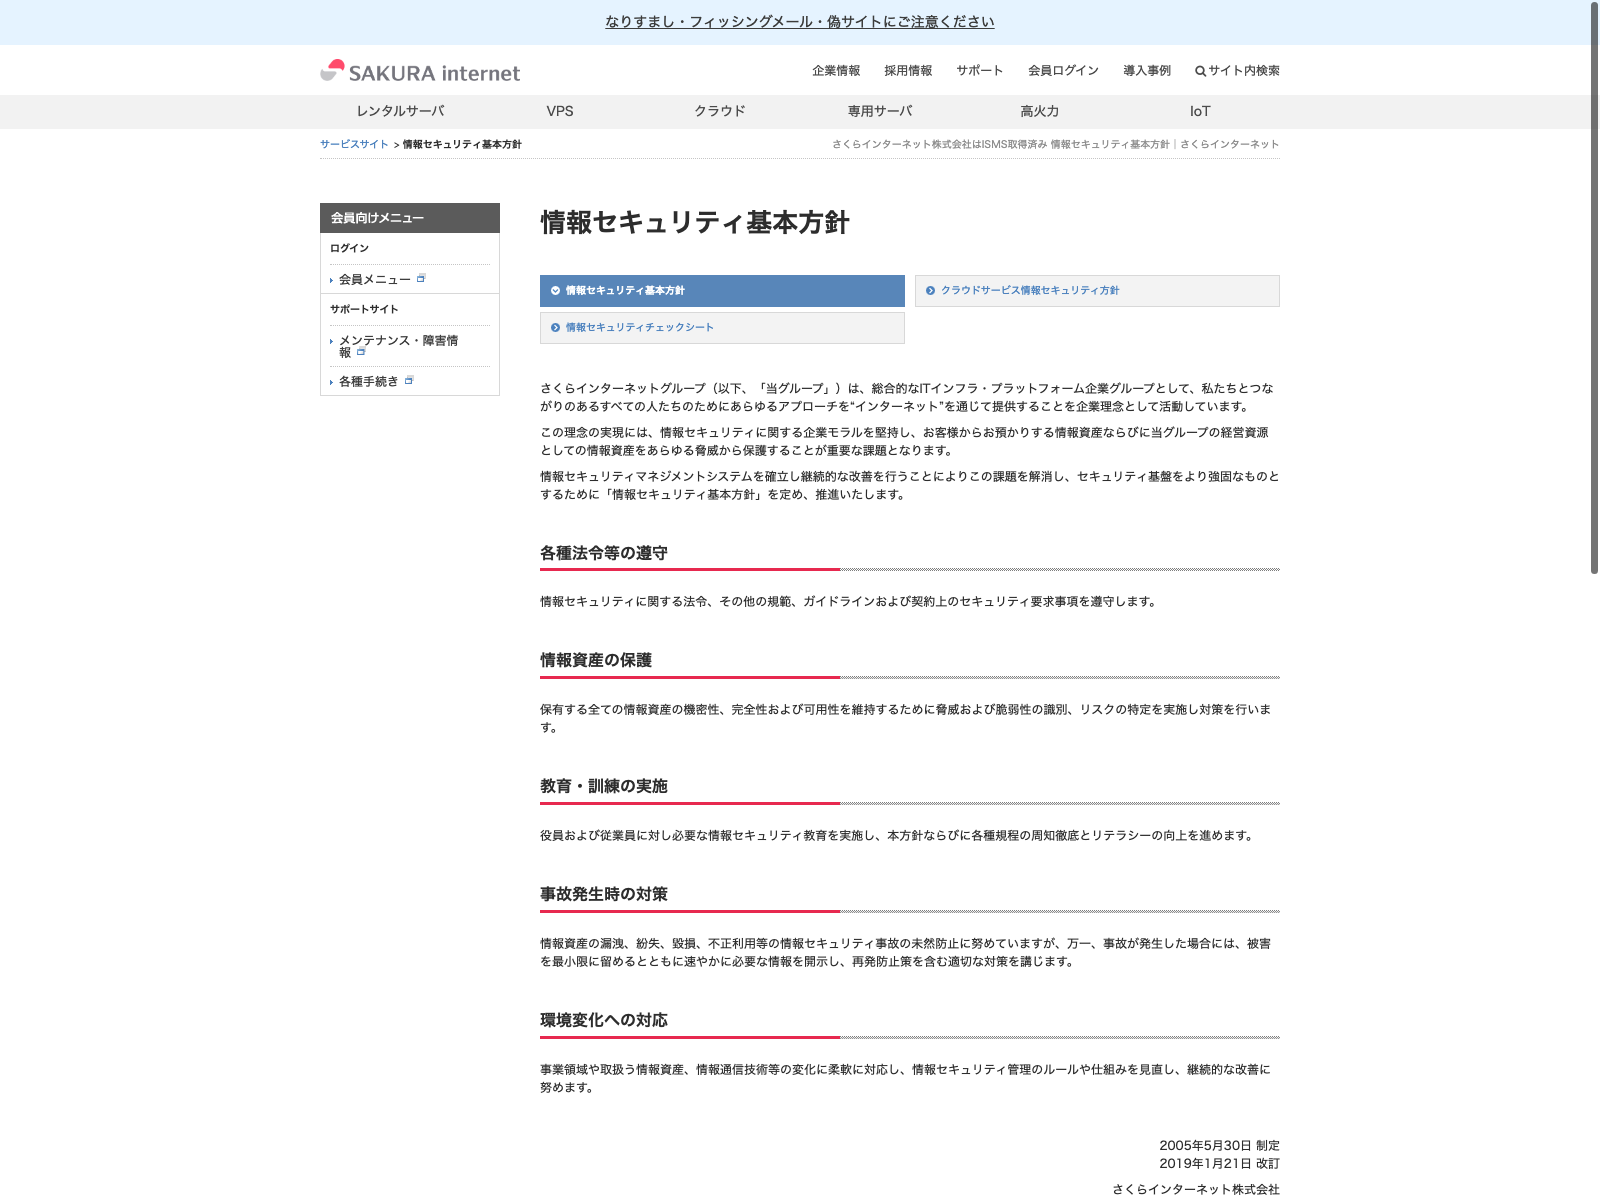Click external-link icon after メンテナンス・障害情報

tap(361, 353)
